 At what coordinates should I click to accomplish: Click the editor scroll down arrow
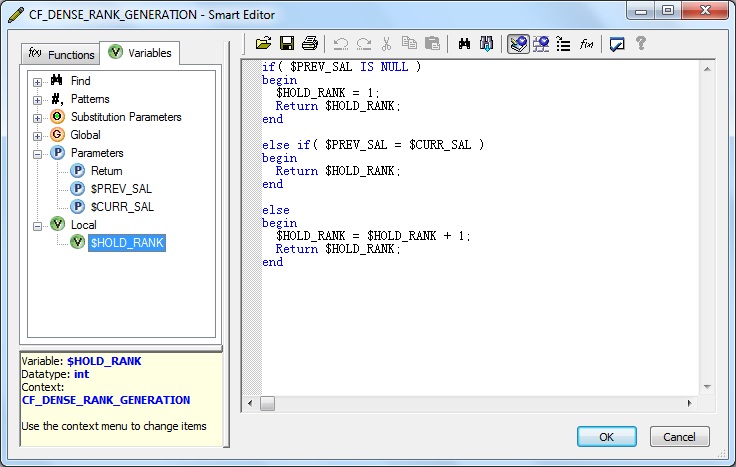click(707, 387)
